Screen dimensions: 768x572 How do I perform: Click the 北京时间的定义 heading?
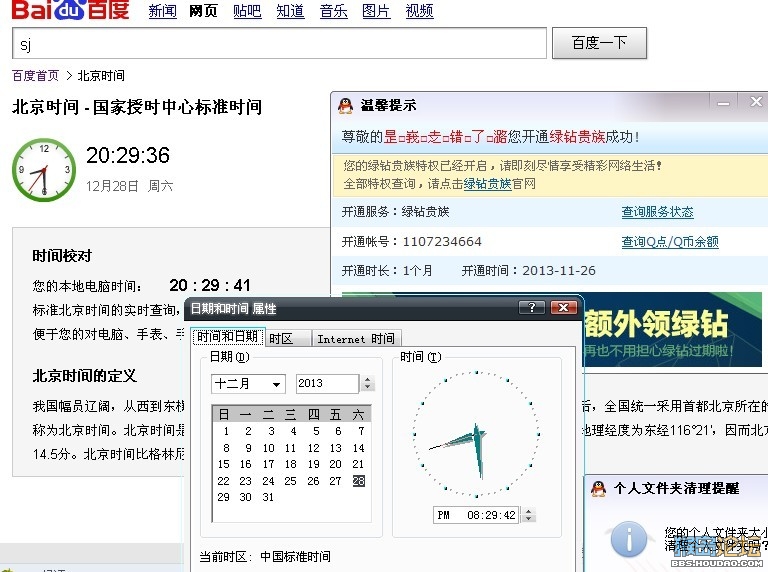coord(85,376)
